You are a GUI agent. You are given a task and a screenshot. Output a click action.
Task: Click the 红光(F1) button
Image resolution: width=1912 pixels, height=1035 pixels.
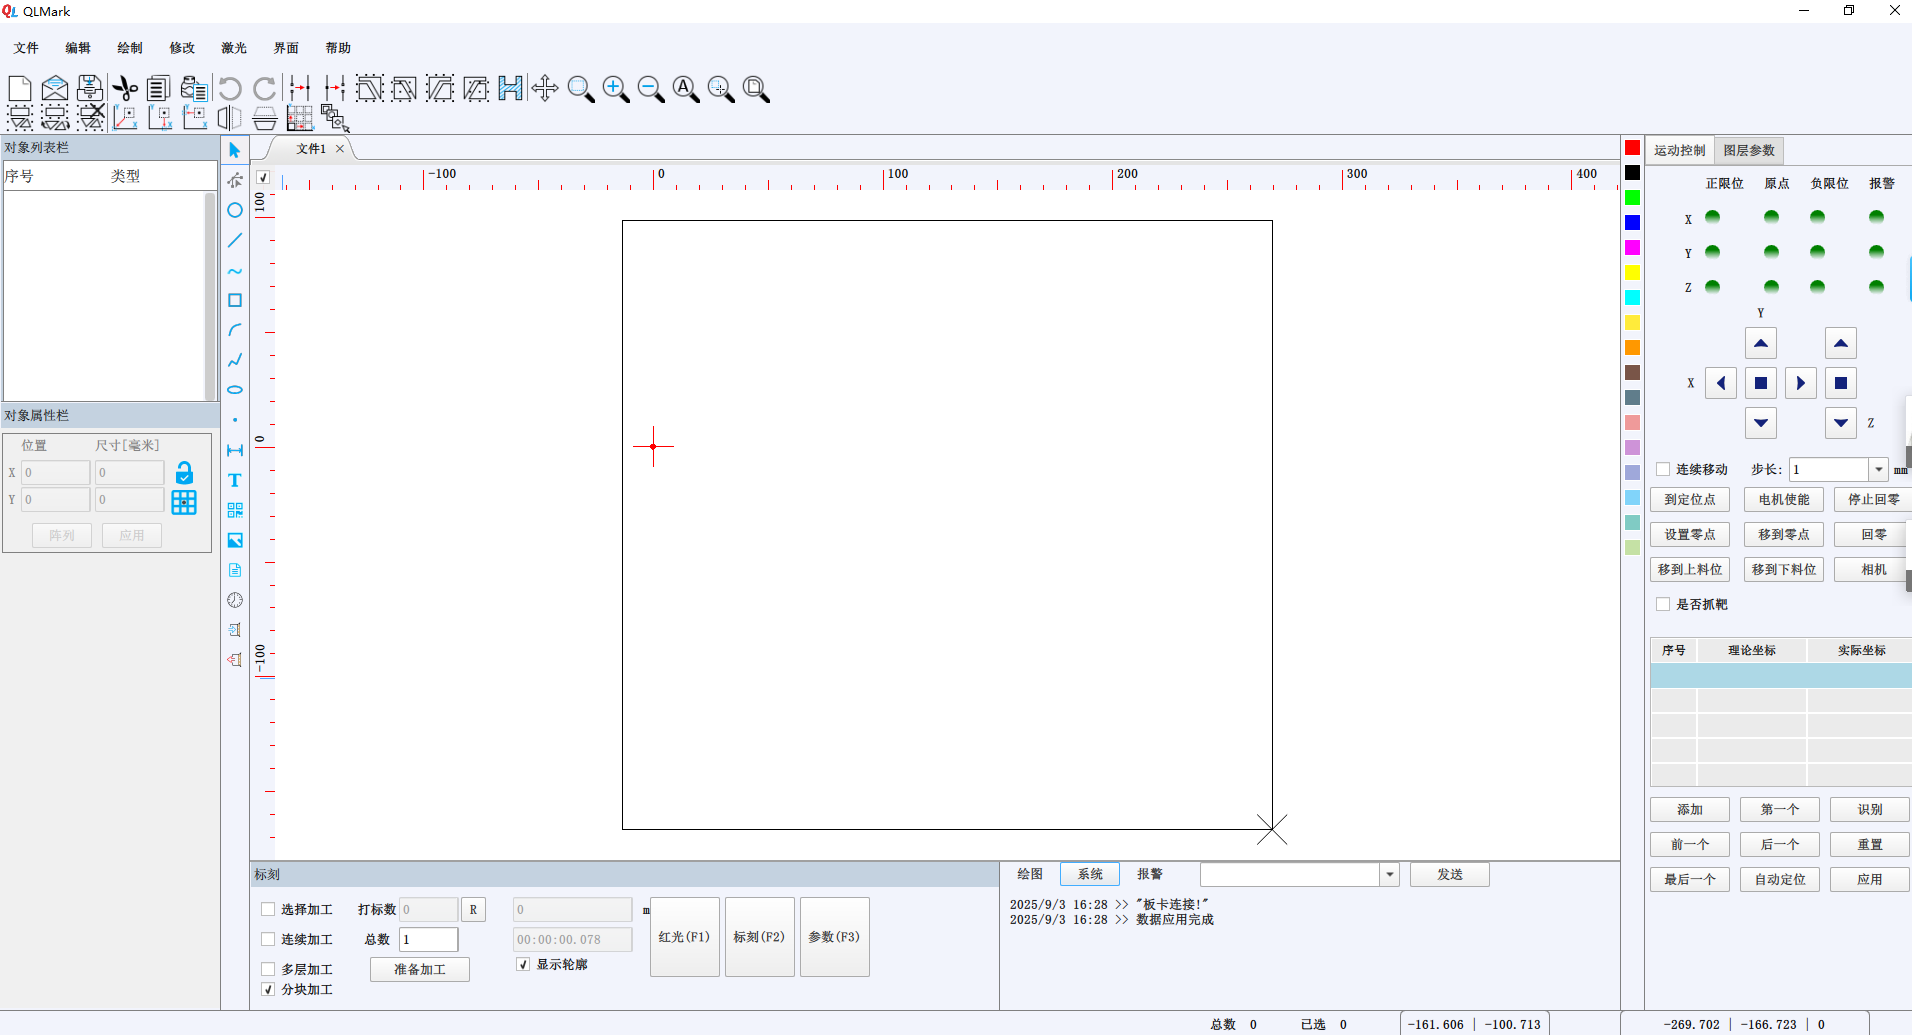tap(684, 937)
